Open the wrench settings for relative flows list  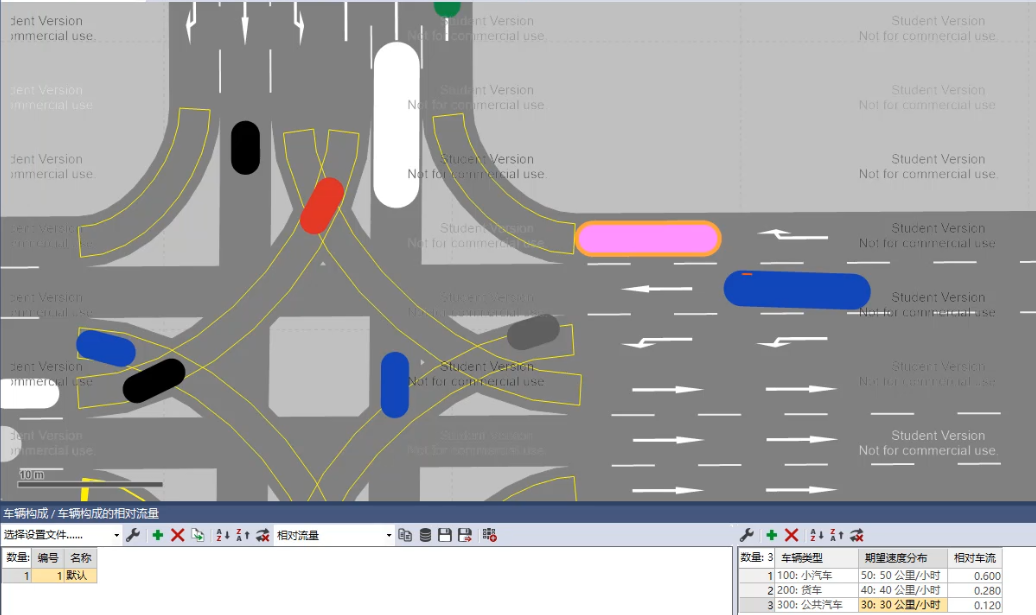747,535
